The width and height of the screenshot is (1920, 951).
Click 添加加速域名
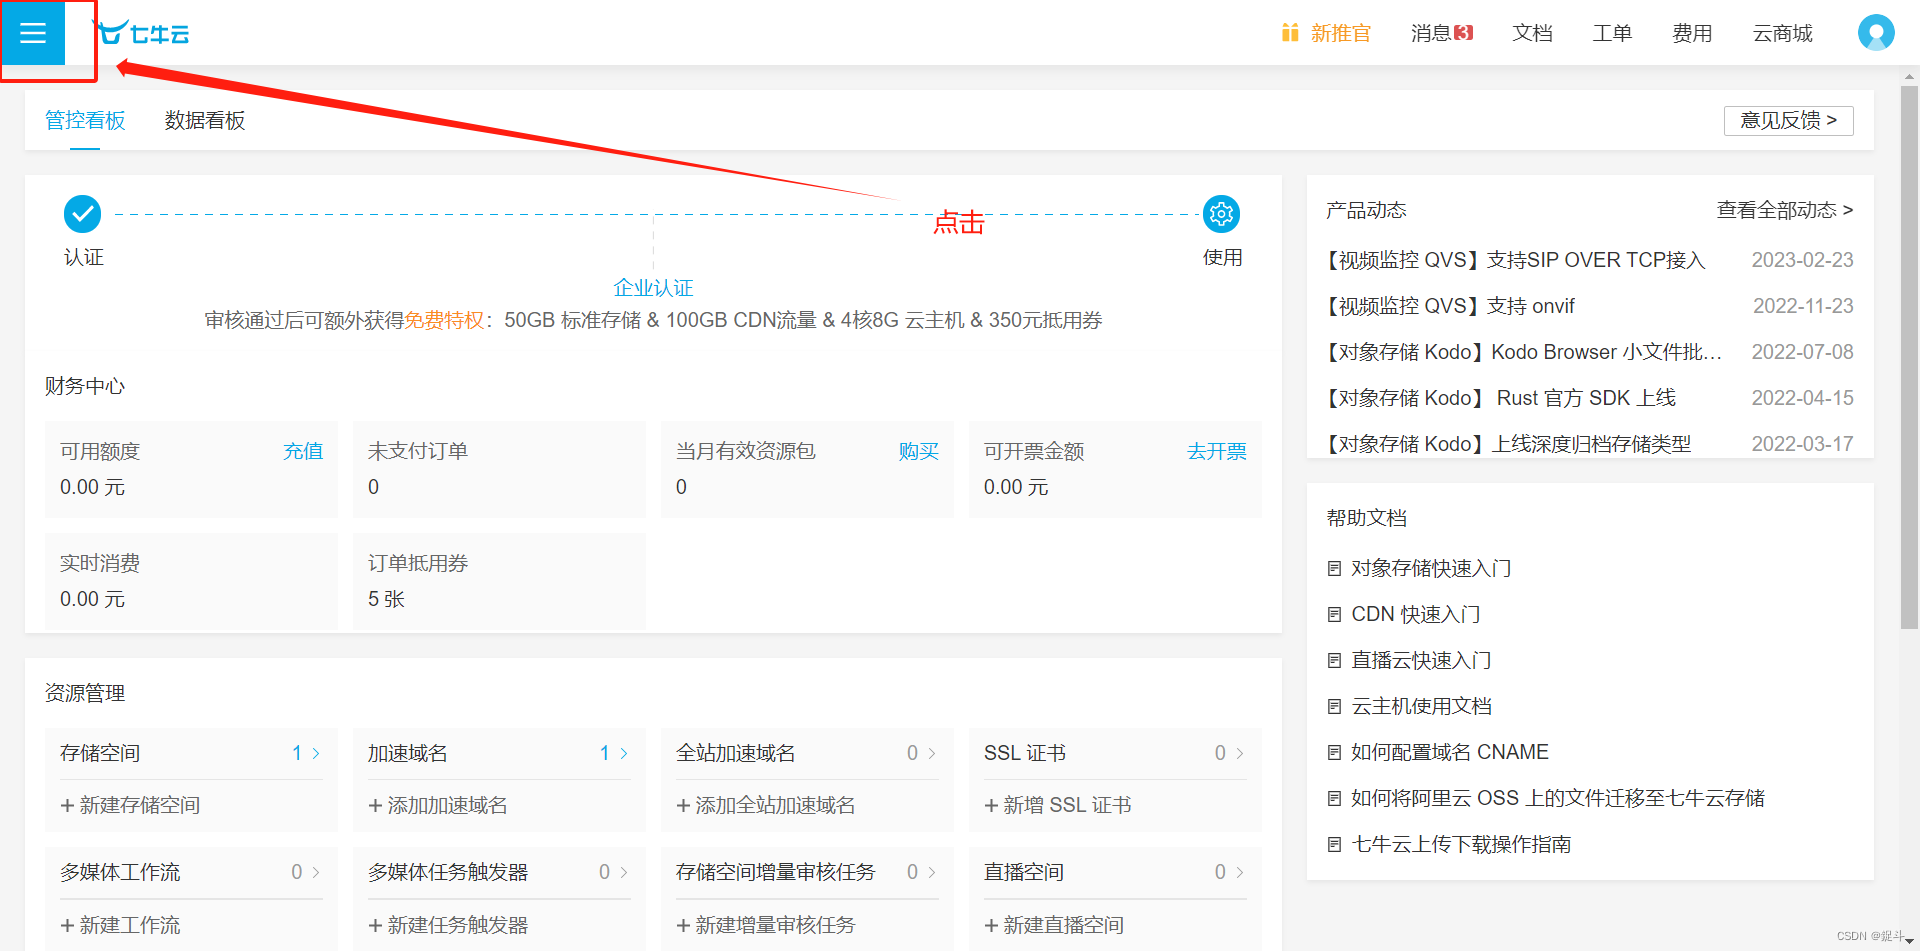click(x=438, y=805)
